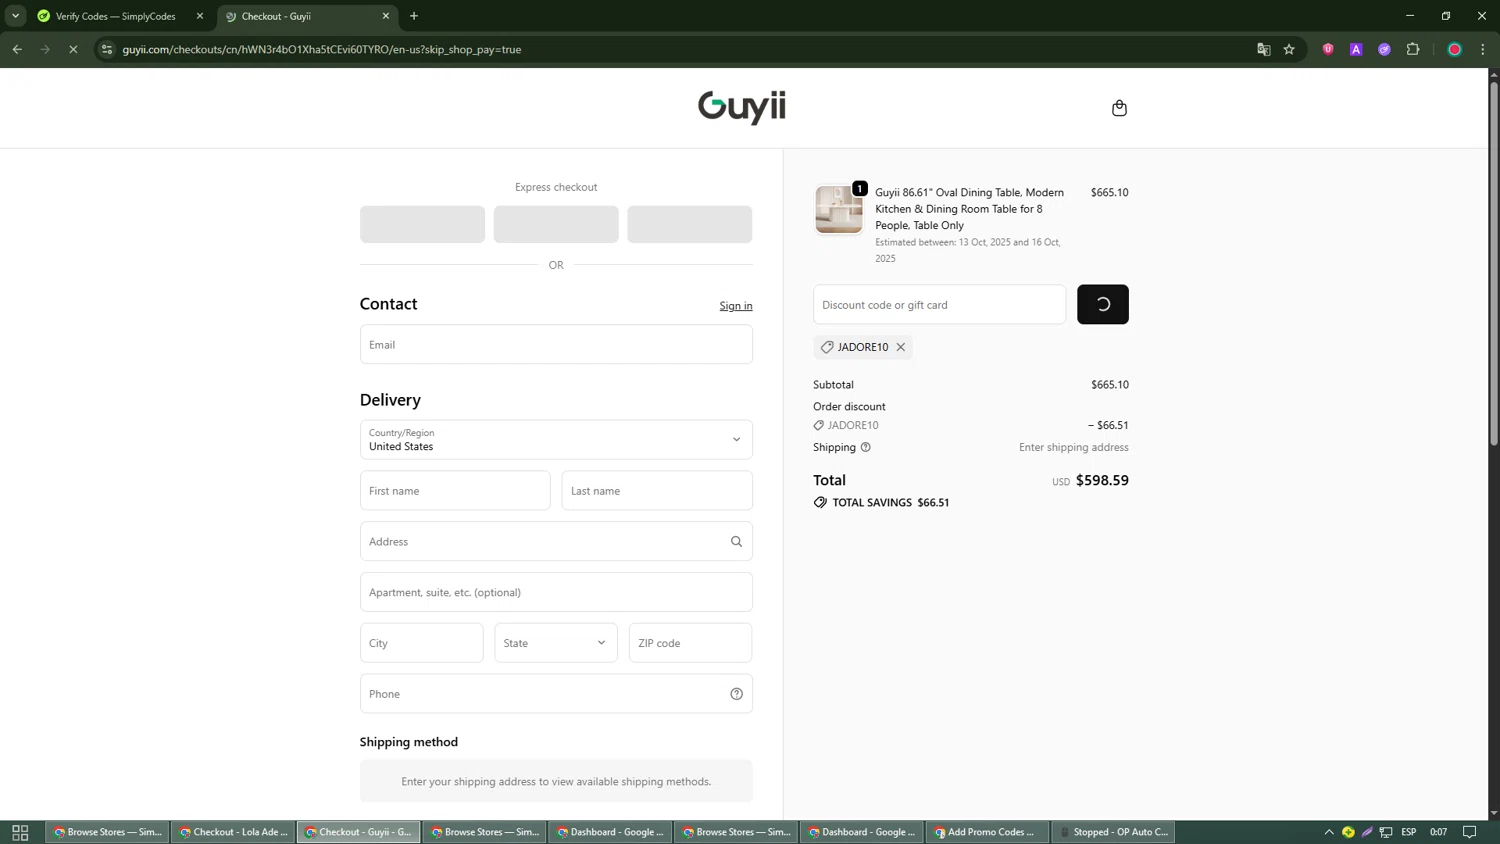Viewport: 1500px width, 844px height.
Task: Open the red shield extension icon
Action: pyautogui.click(x=1328, y=49)
